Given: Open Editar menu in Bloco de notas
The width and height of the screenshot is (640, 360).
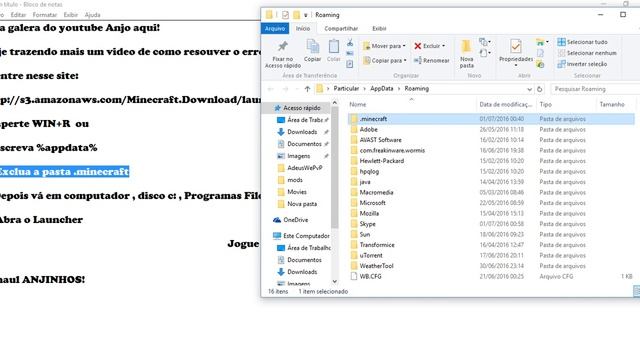Looking at the screenshot, I should coord(18,15).
